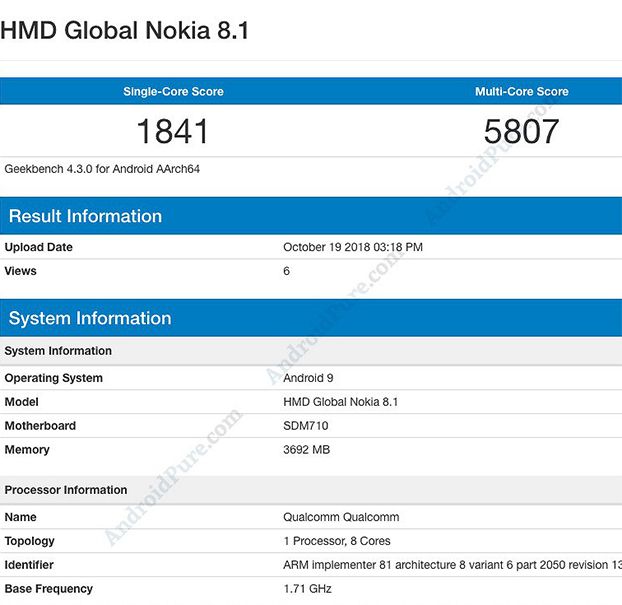Click the Motherboard label
Viewport: 622px width, 605px height.
[x=40, y=426]
